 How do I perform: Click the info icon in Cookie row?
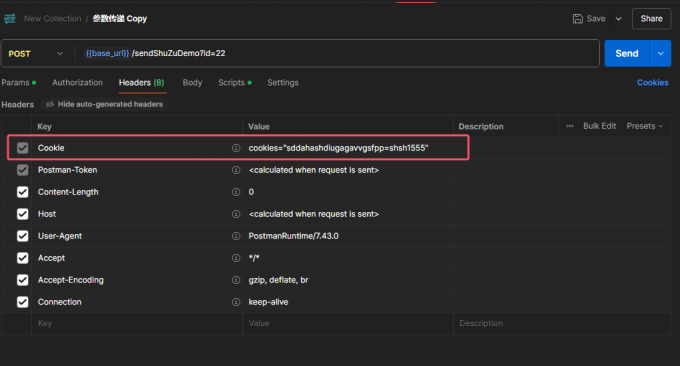(x=236, y=148)
